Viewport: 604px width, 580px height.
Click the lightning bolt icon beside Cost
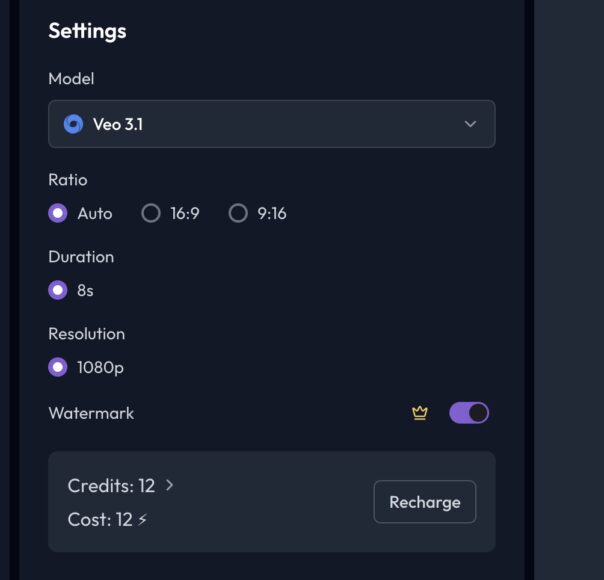(143, 519)
